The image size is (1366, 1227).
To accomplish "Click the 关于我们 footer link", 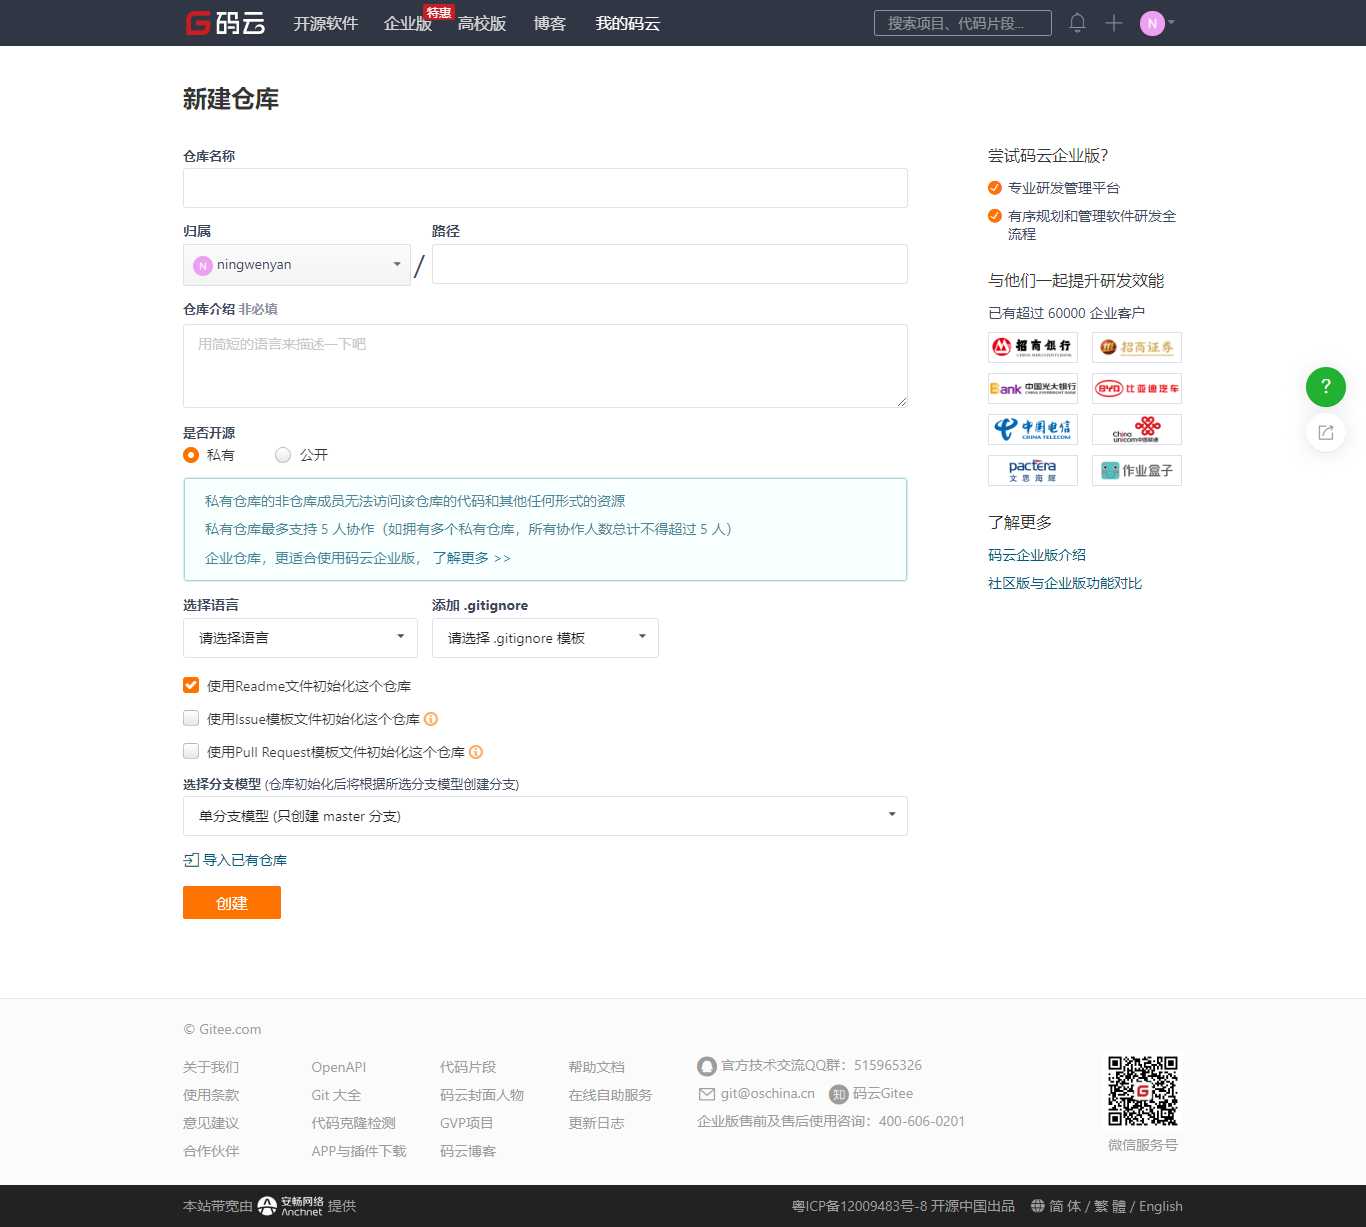I will tap(211, 1067).
